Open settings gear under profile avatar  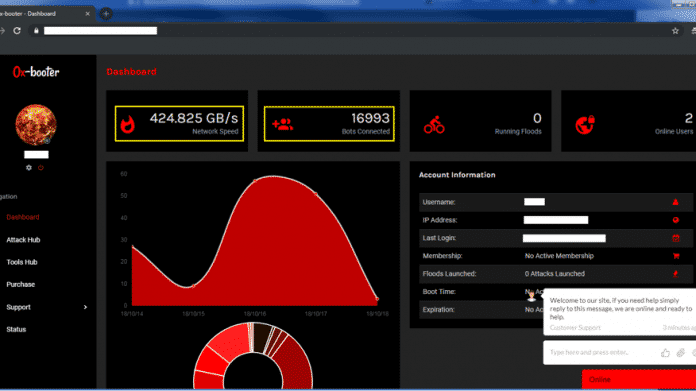(29, 168)
